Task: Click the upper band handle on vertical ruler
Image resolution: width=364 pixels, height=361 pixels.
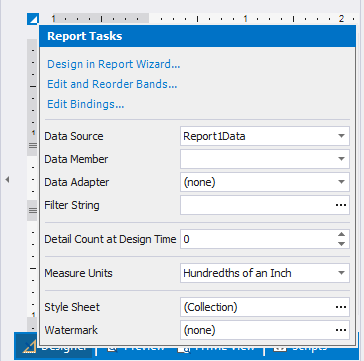Action: 32,145
